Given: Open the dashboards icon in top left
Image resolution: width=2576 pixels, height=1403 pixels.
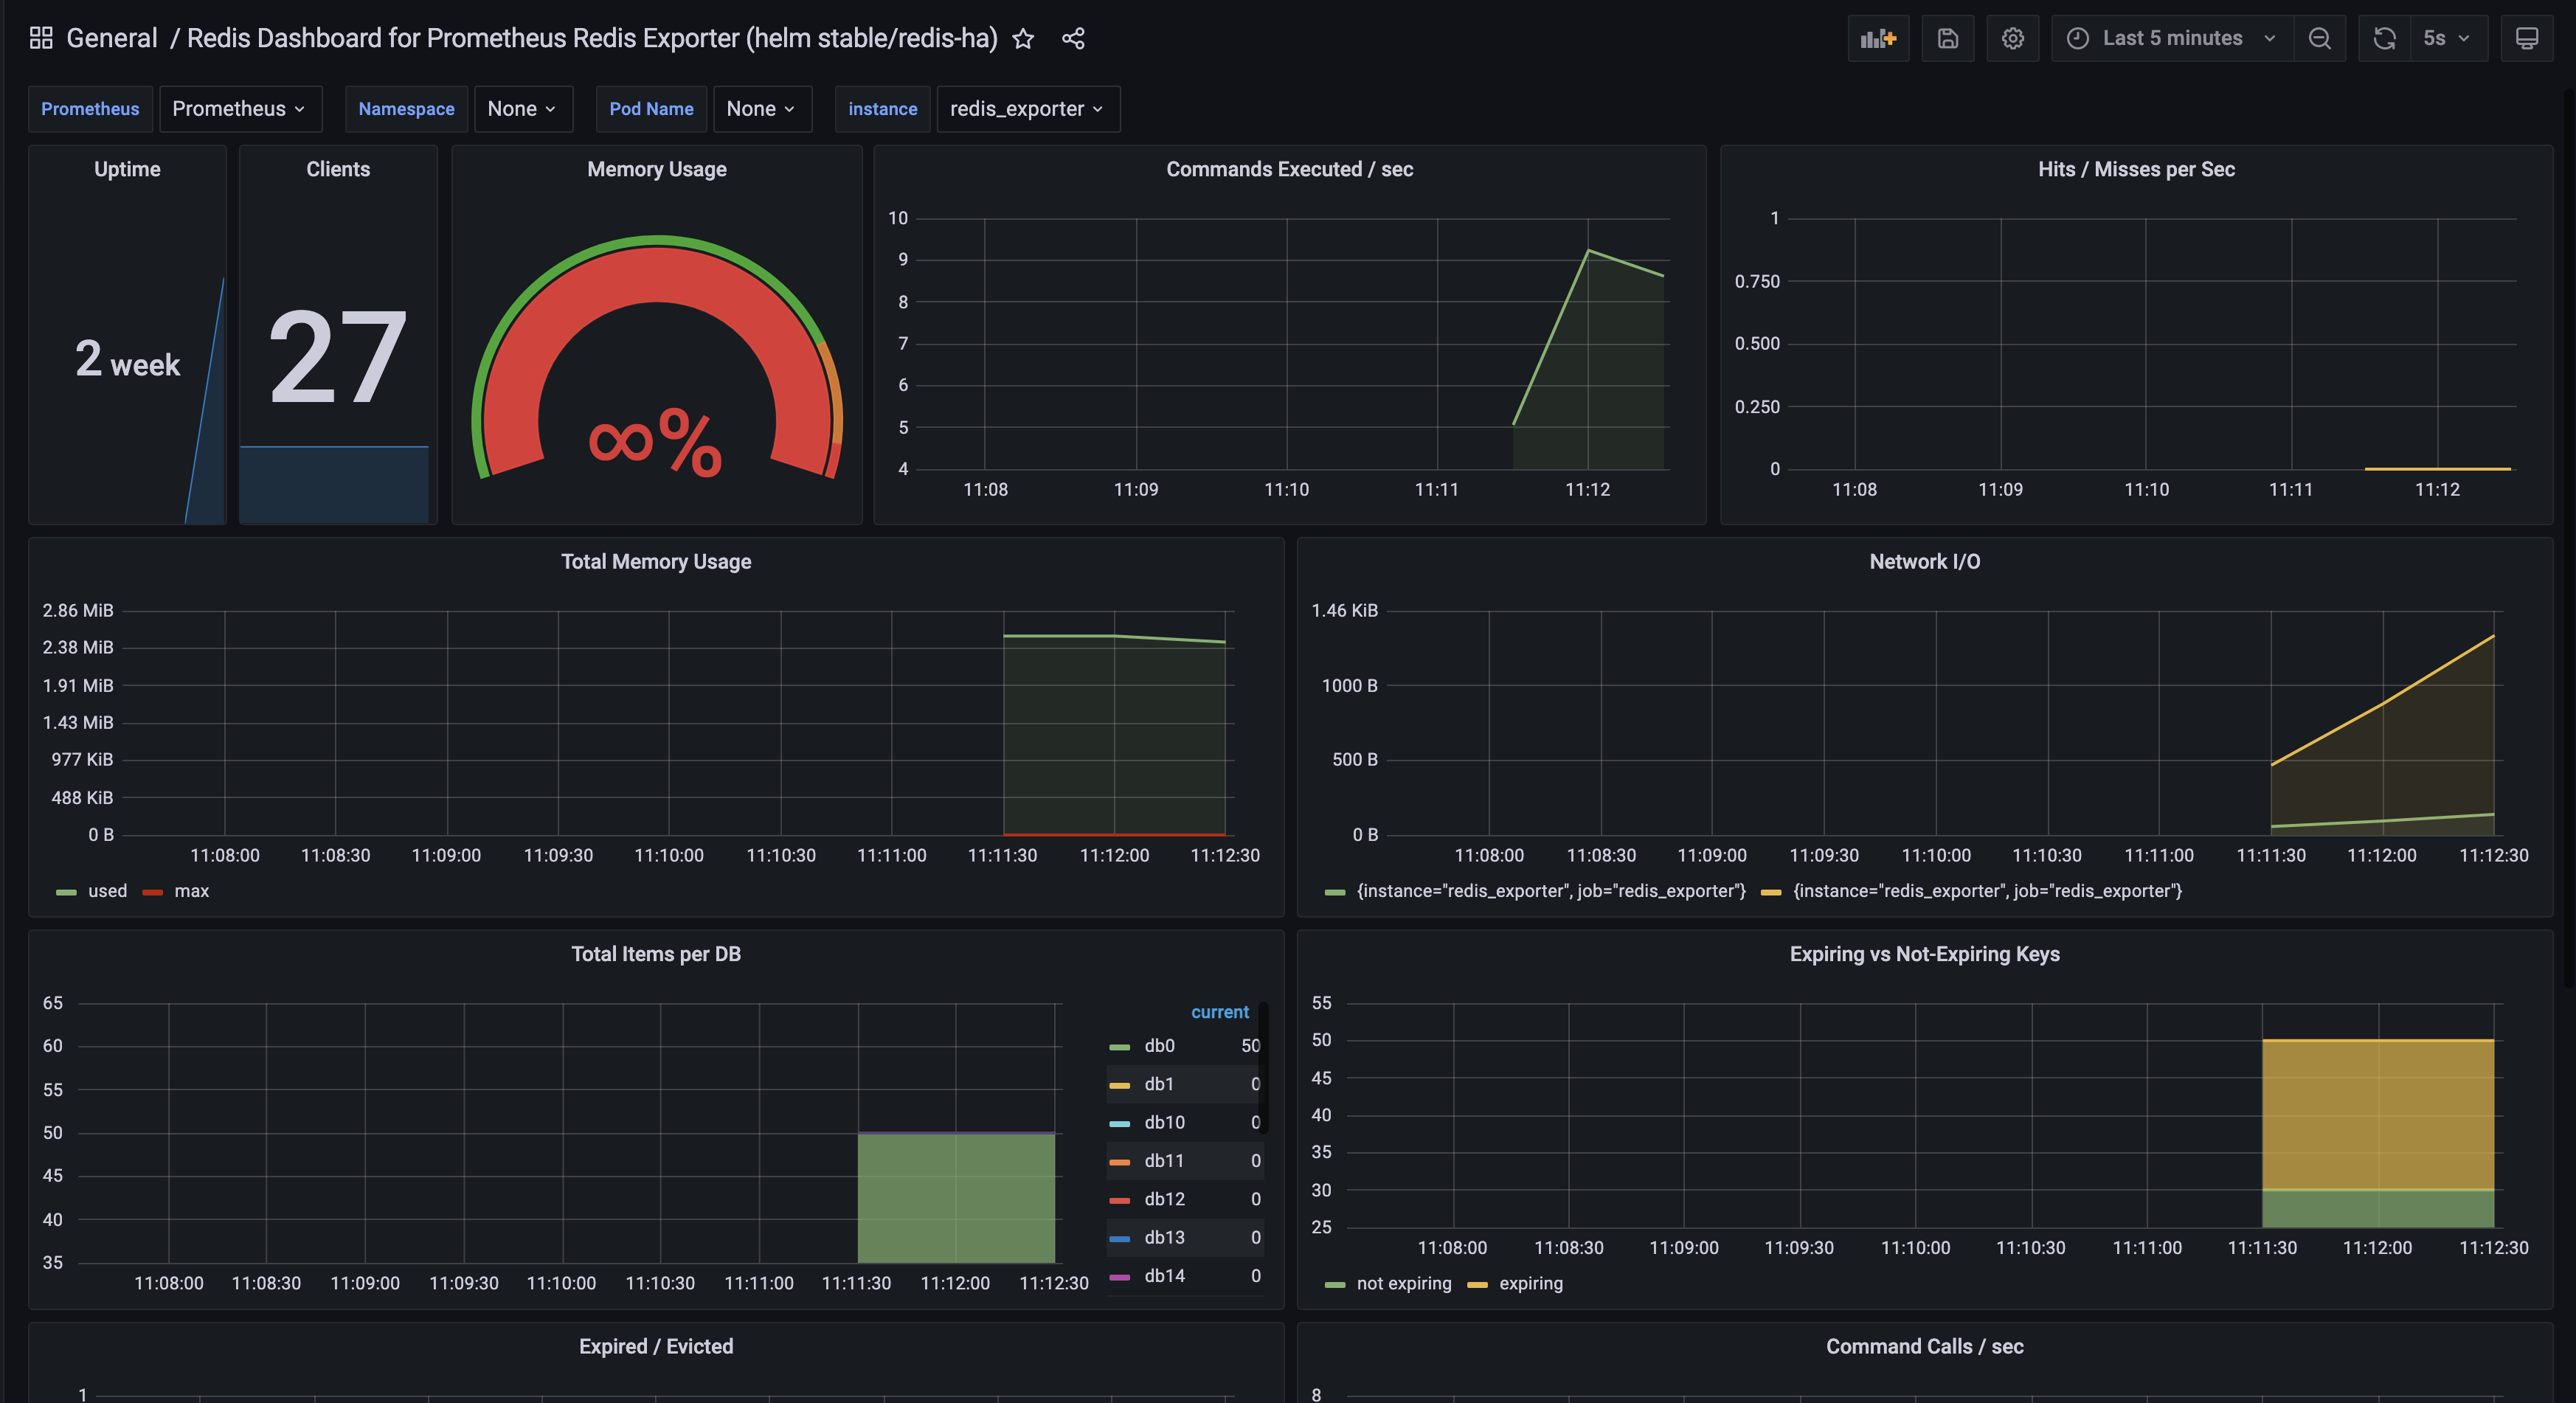Looking at the screenshot, I should tap(40, 38).
